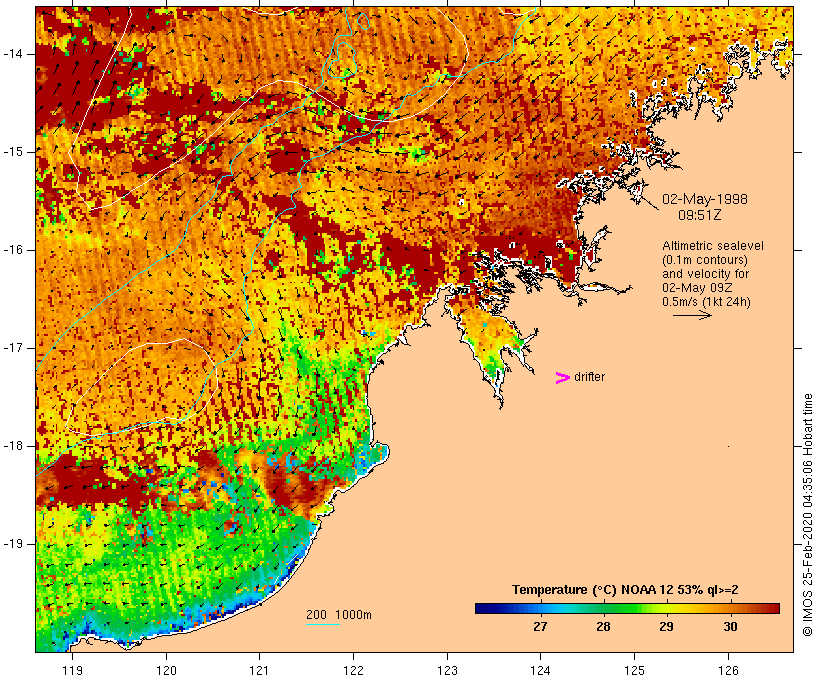The width and height of the screenshot is (820, 680).
Task: Click the time label 09:51Z
Action: click(x=700, y=215)
